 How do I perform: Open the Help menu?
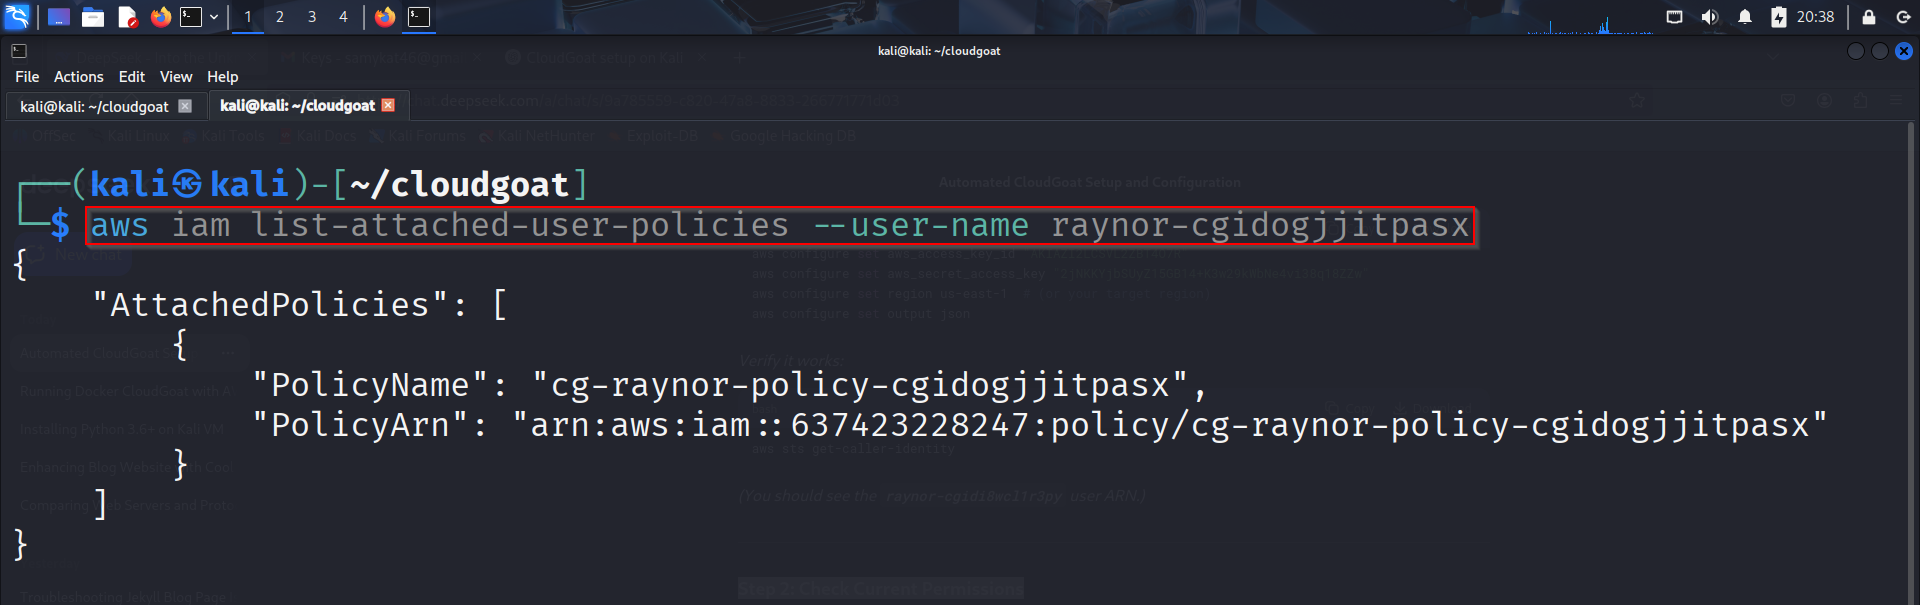223,77
